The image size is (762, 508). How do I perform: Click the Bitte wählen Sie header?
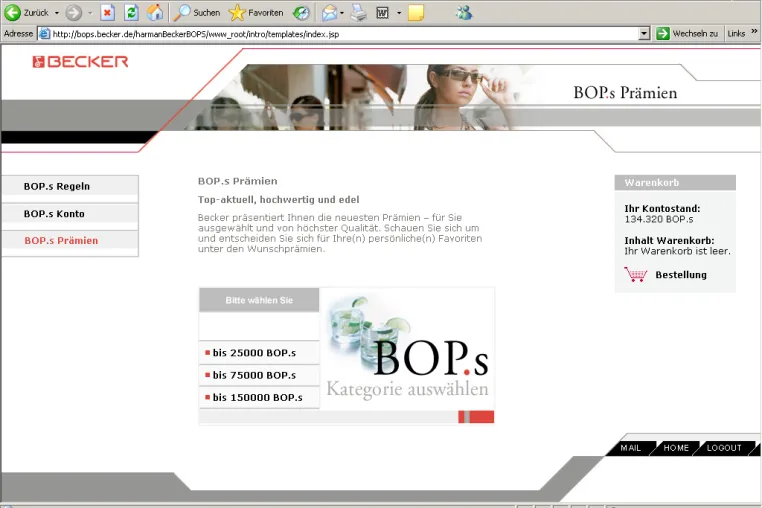[x=259, y=300]
